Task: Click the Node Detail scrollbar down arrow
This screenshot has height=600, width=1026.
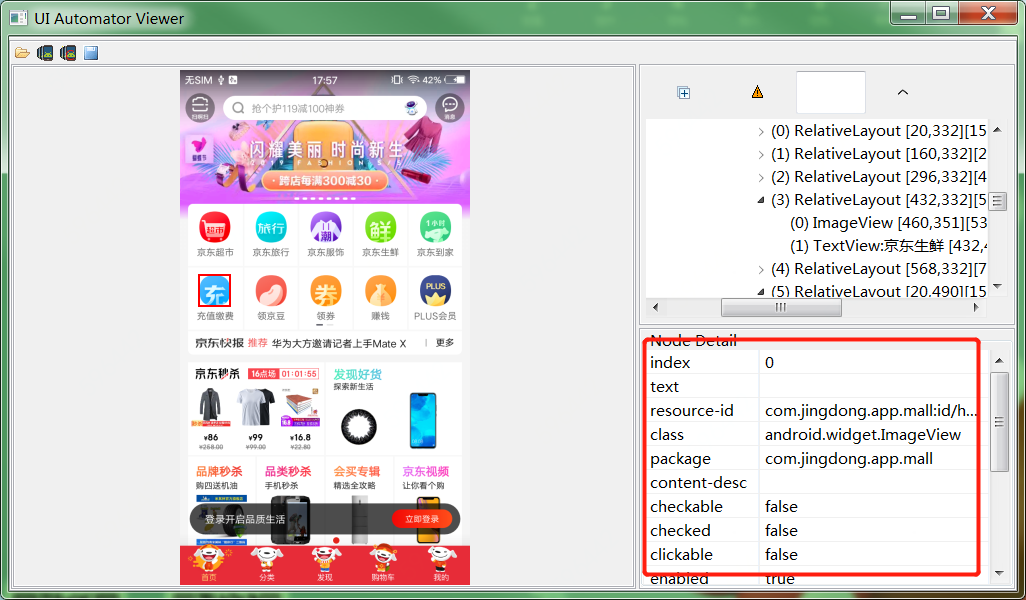Action: pyautogui.click(x=999, y=573)
